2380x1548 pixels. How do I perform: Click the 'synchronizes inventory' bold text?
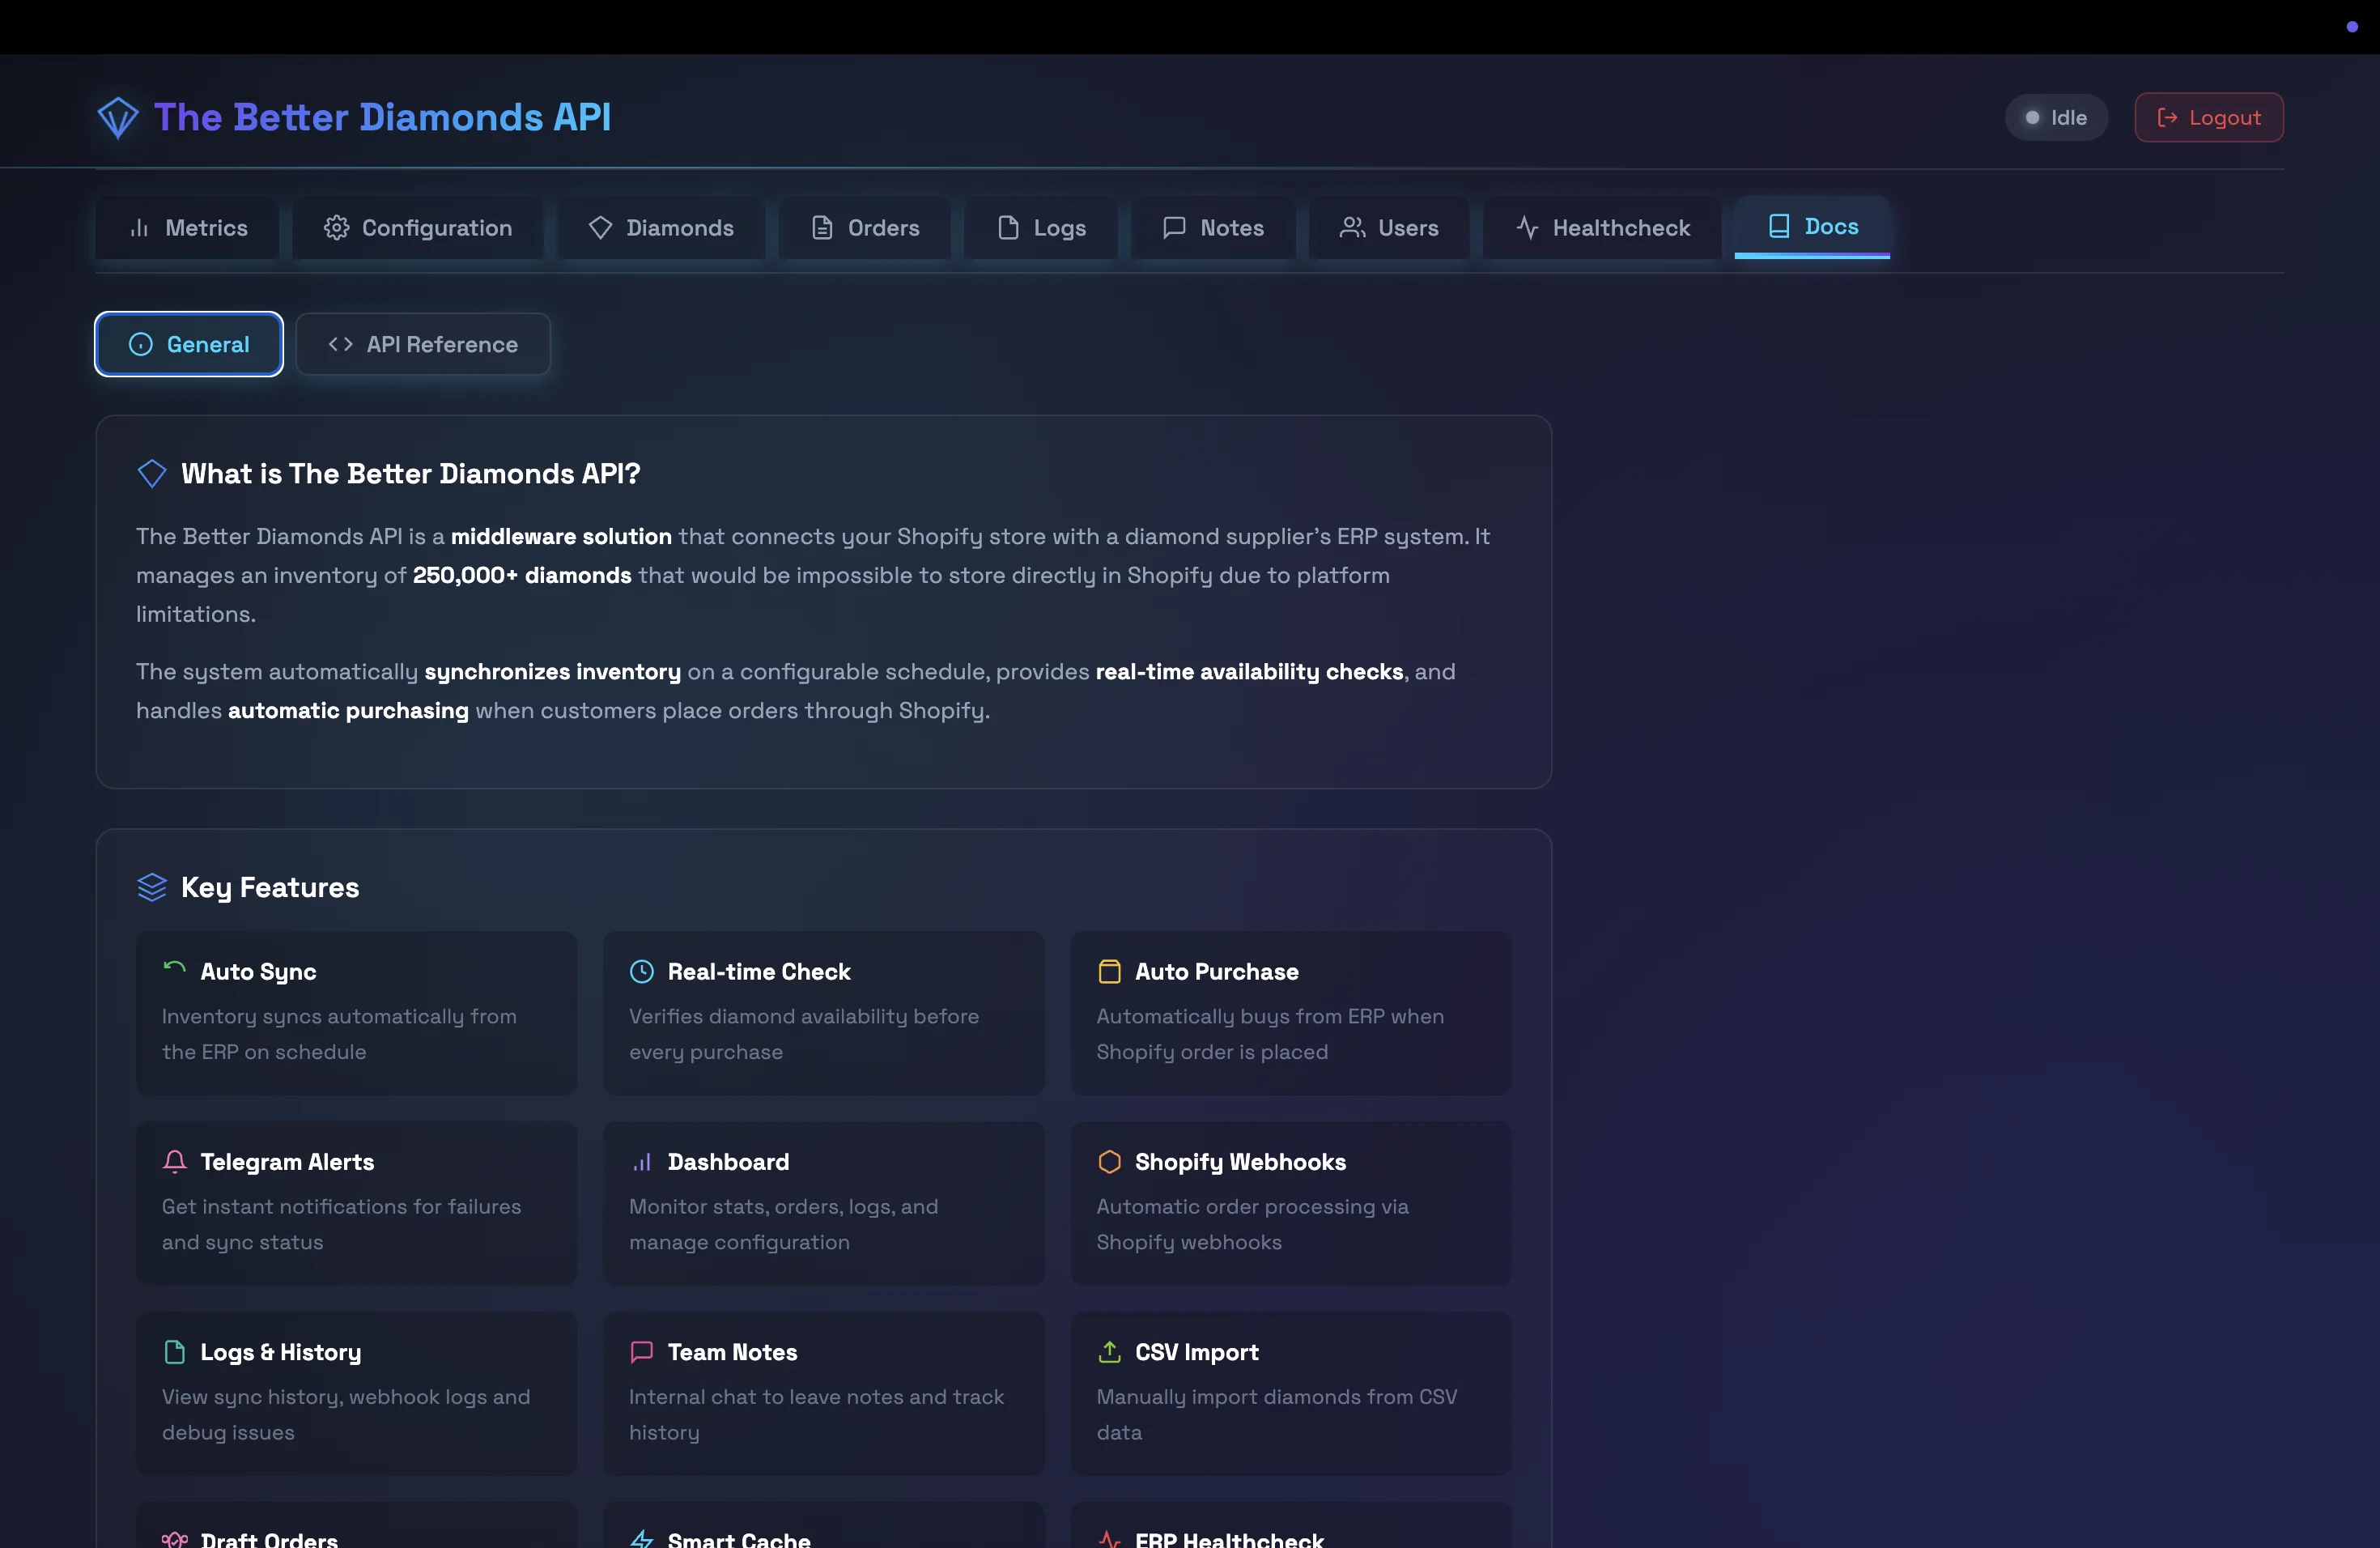[552, 671]
